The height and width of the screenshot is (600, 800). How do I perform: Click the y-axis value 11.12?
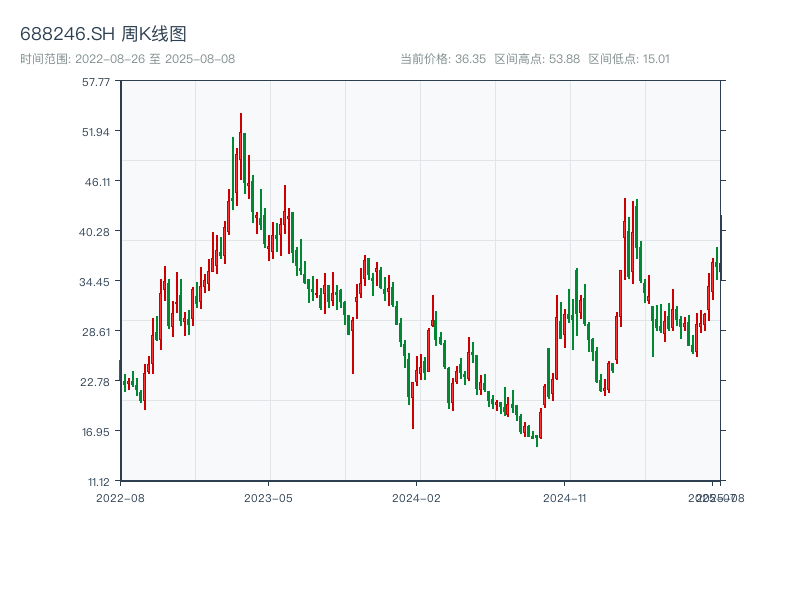[98, 482]
